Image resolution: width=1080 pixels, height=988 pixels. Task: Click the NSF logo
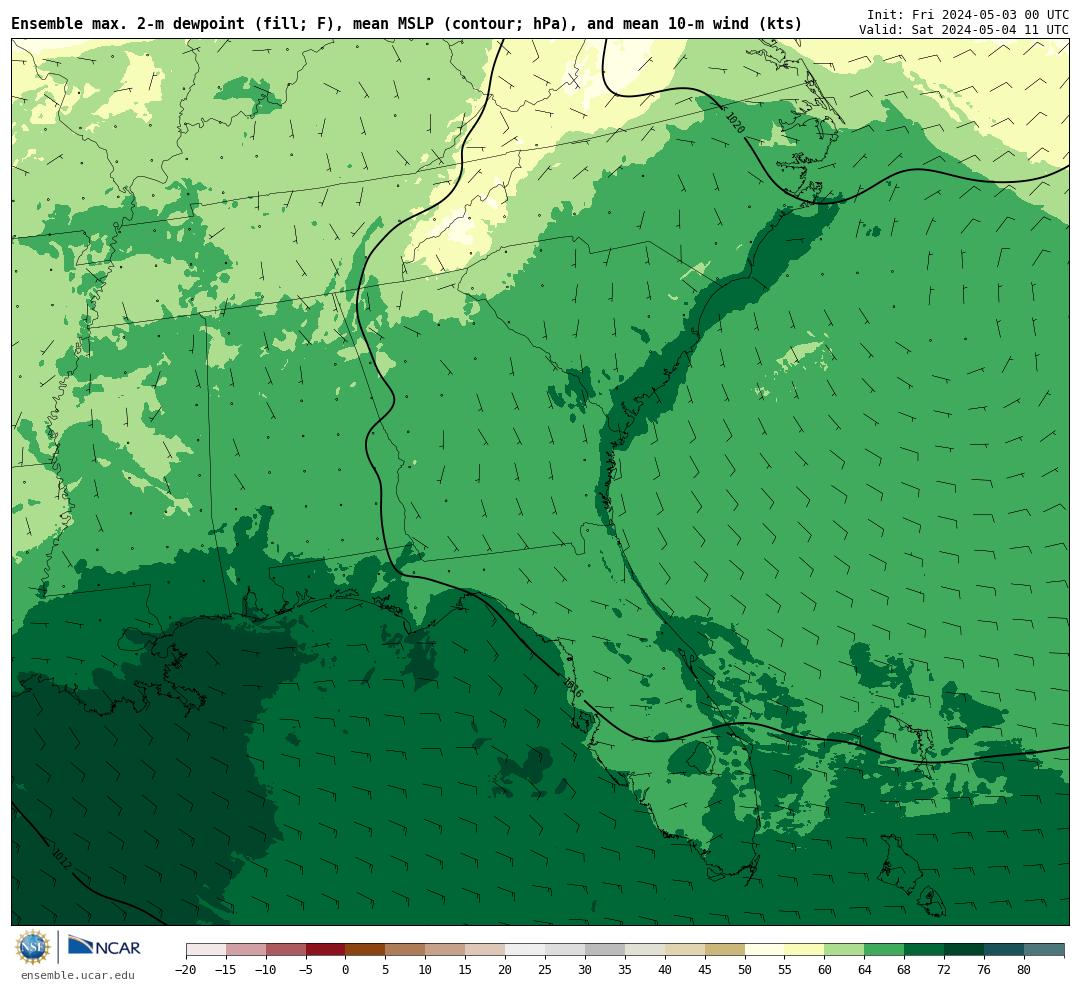click(33, 947)
